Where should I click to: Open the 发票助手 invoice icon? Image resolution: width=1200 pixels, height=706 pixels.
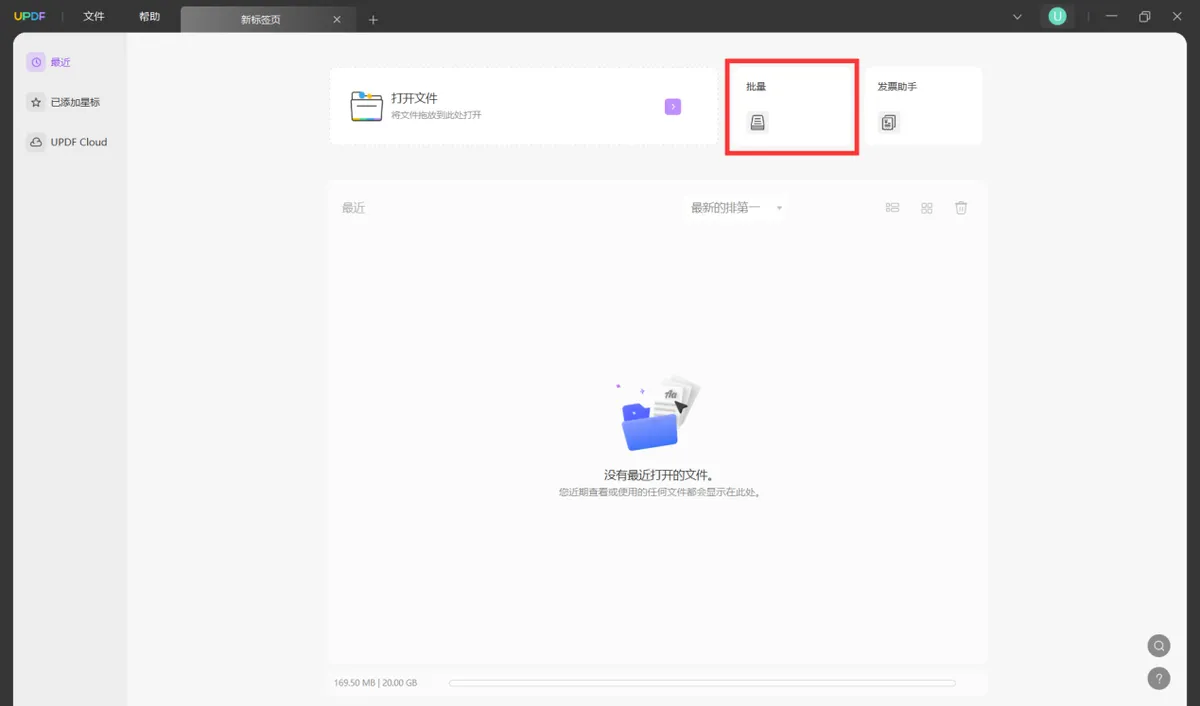pyautogui.click(x=889, y=122)
